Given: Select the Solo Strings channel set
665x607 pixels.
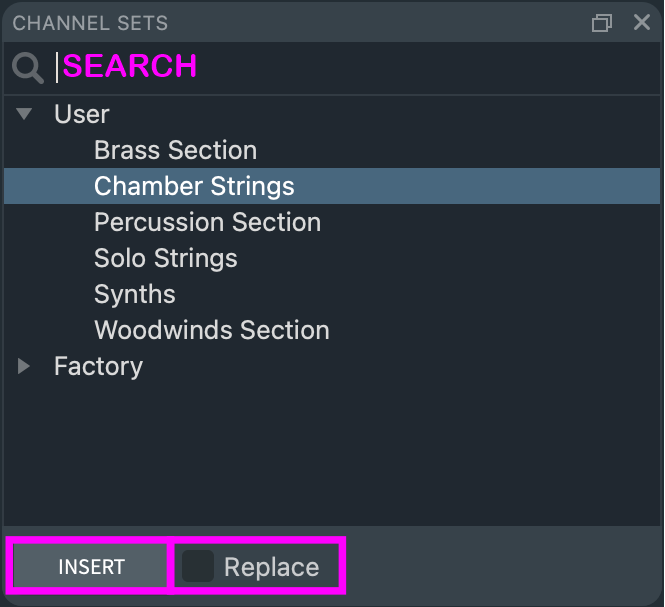Looking at the screenshot, I should point(165,258).
